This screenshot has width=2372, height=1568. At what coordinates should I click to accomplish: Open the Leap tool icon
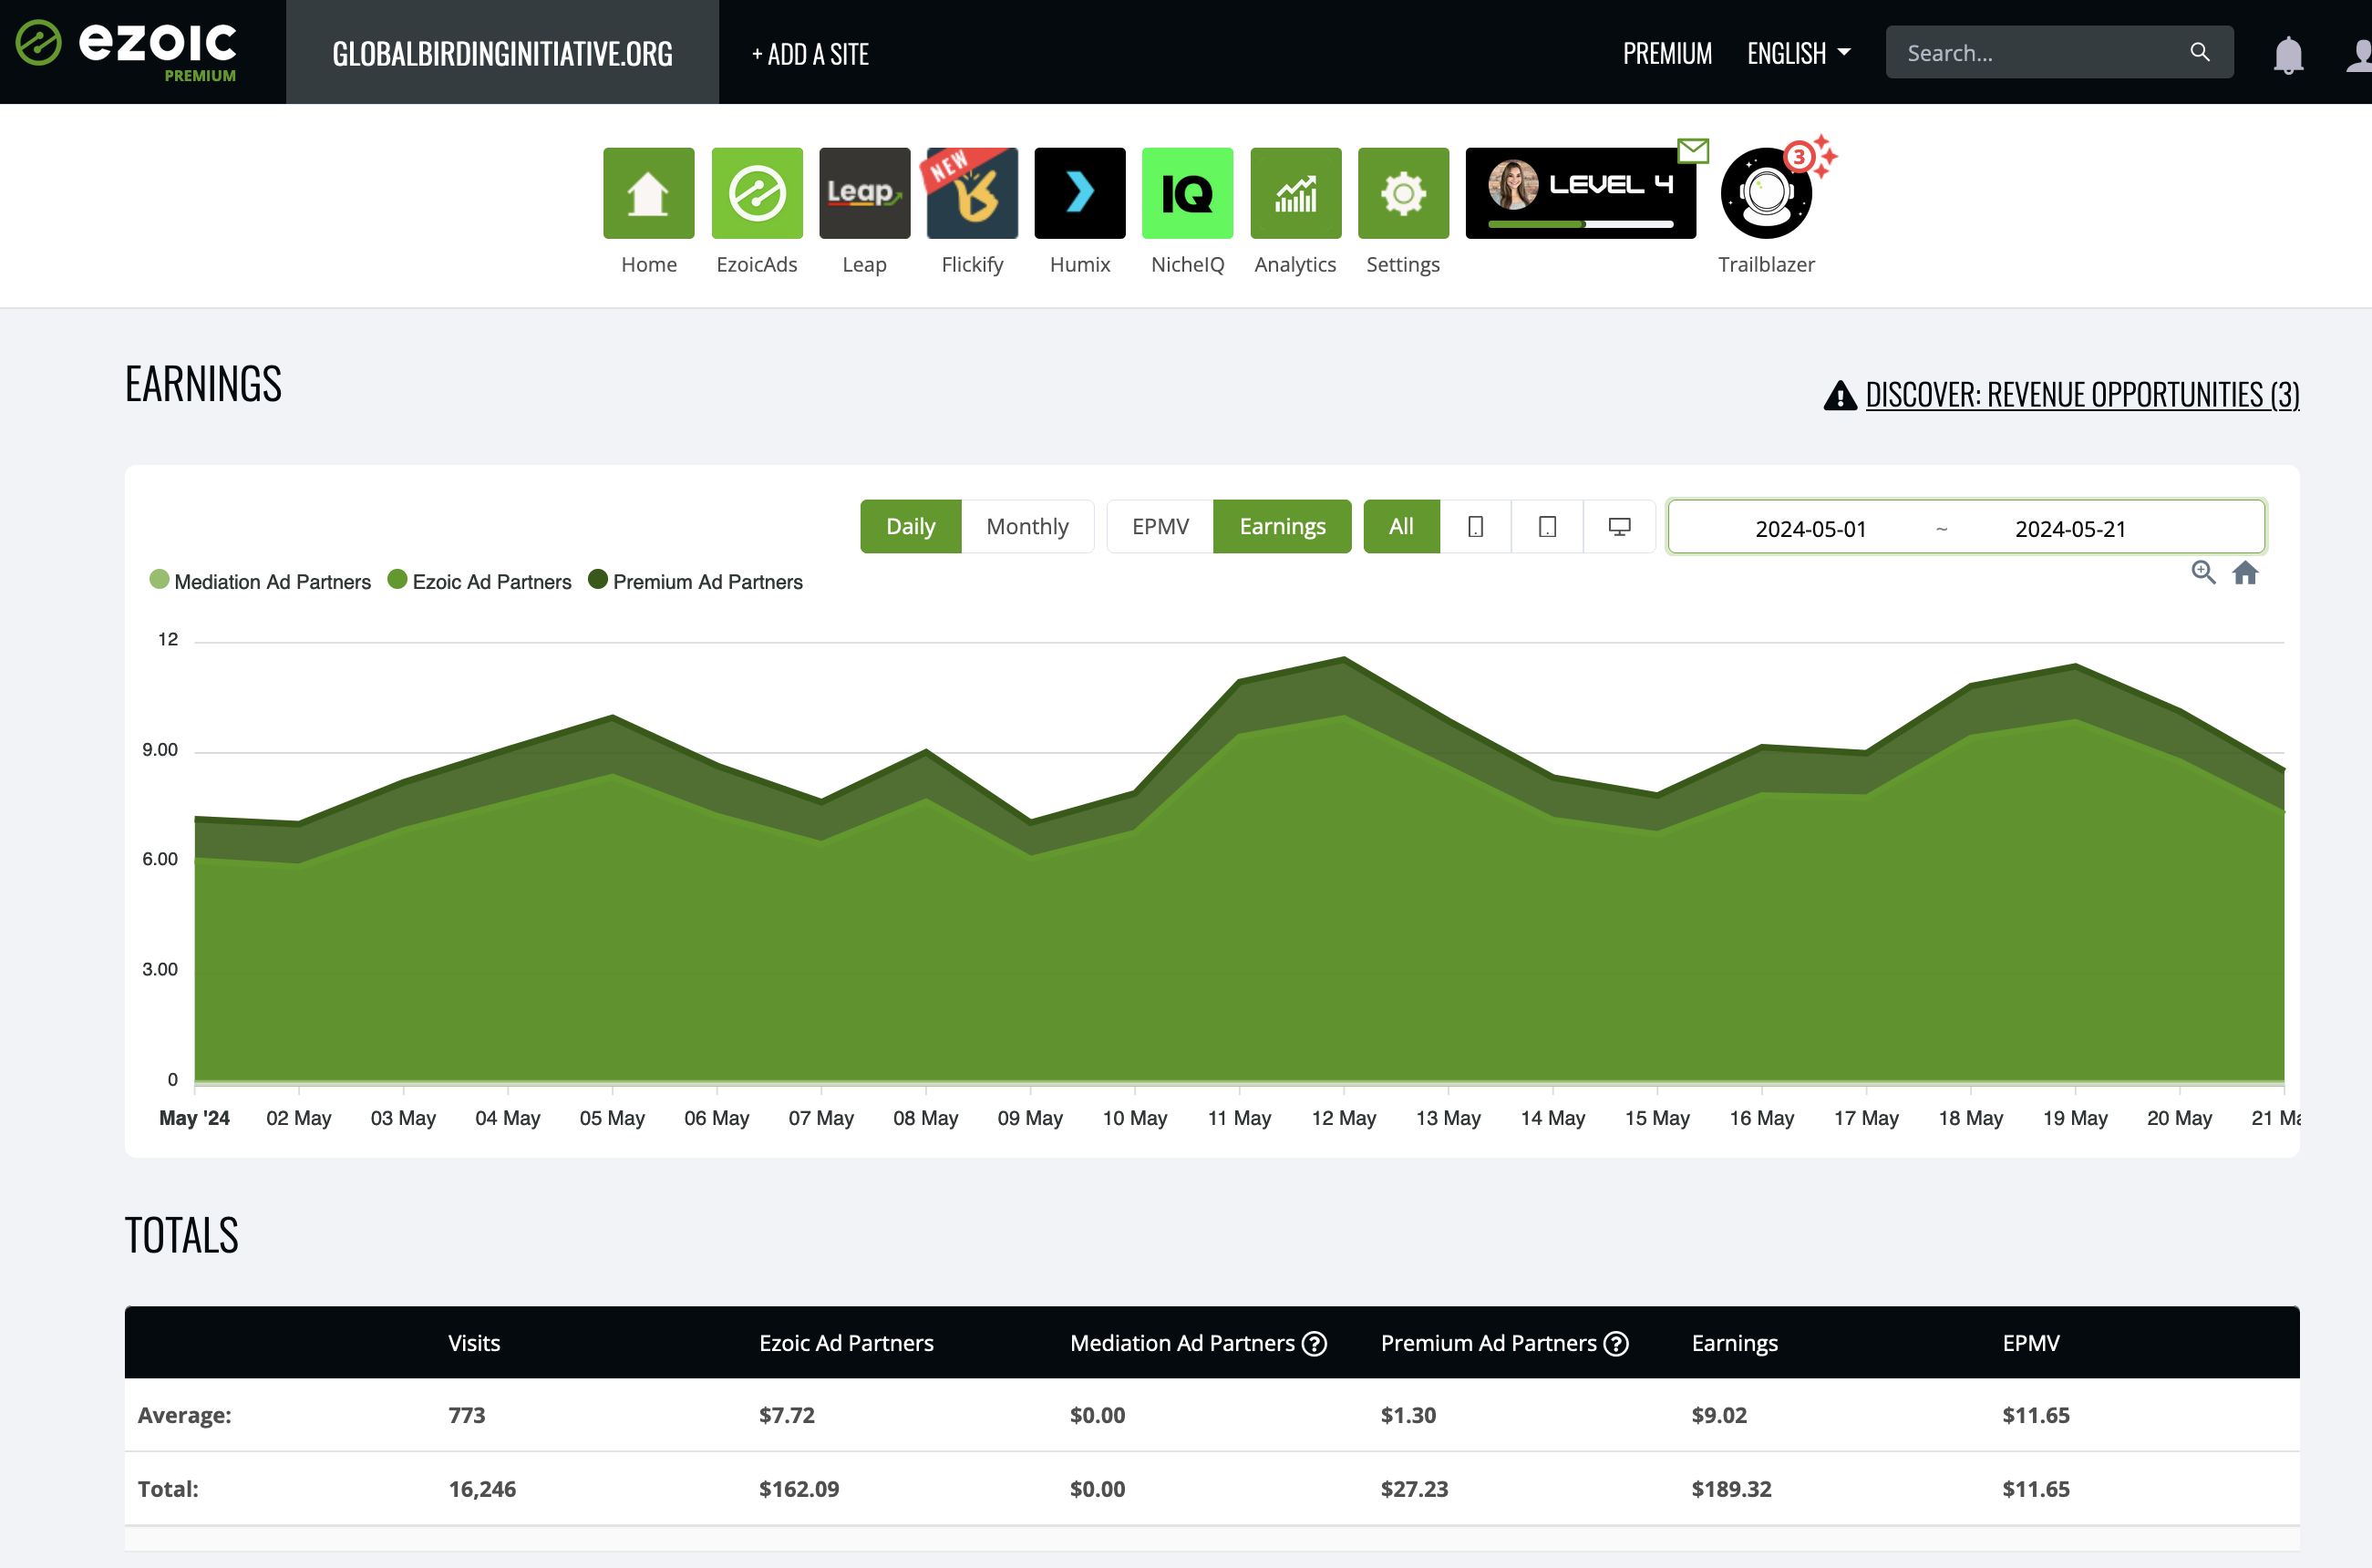click(864, 193)
